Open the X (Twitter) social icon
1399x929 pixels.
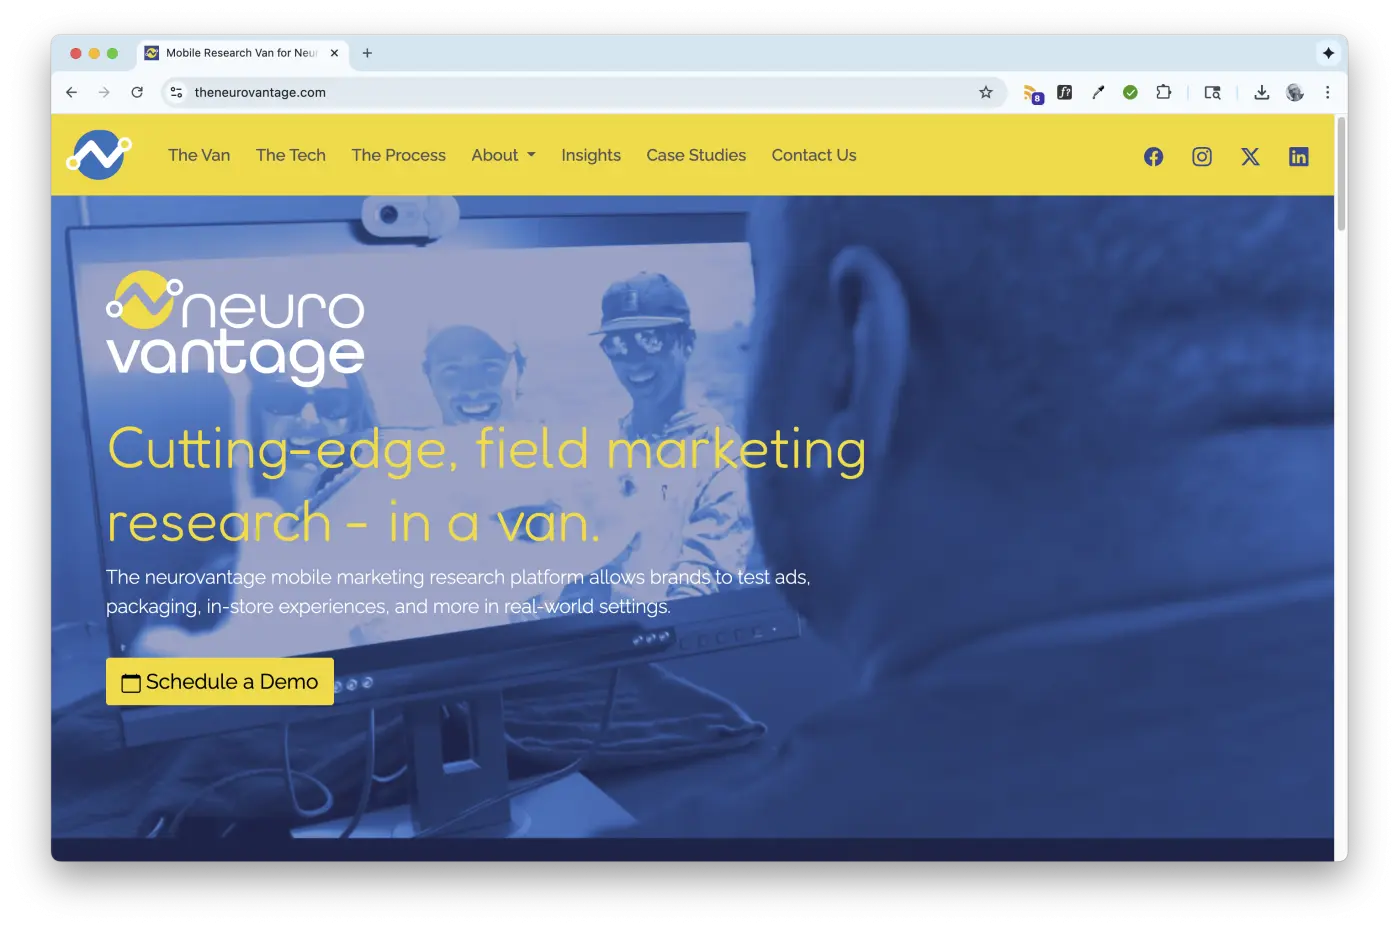pyautogui.click(x=1250, y=156)
